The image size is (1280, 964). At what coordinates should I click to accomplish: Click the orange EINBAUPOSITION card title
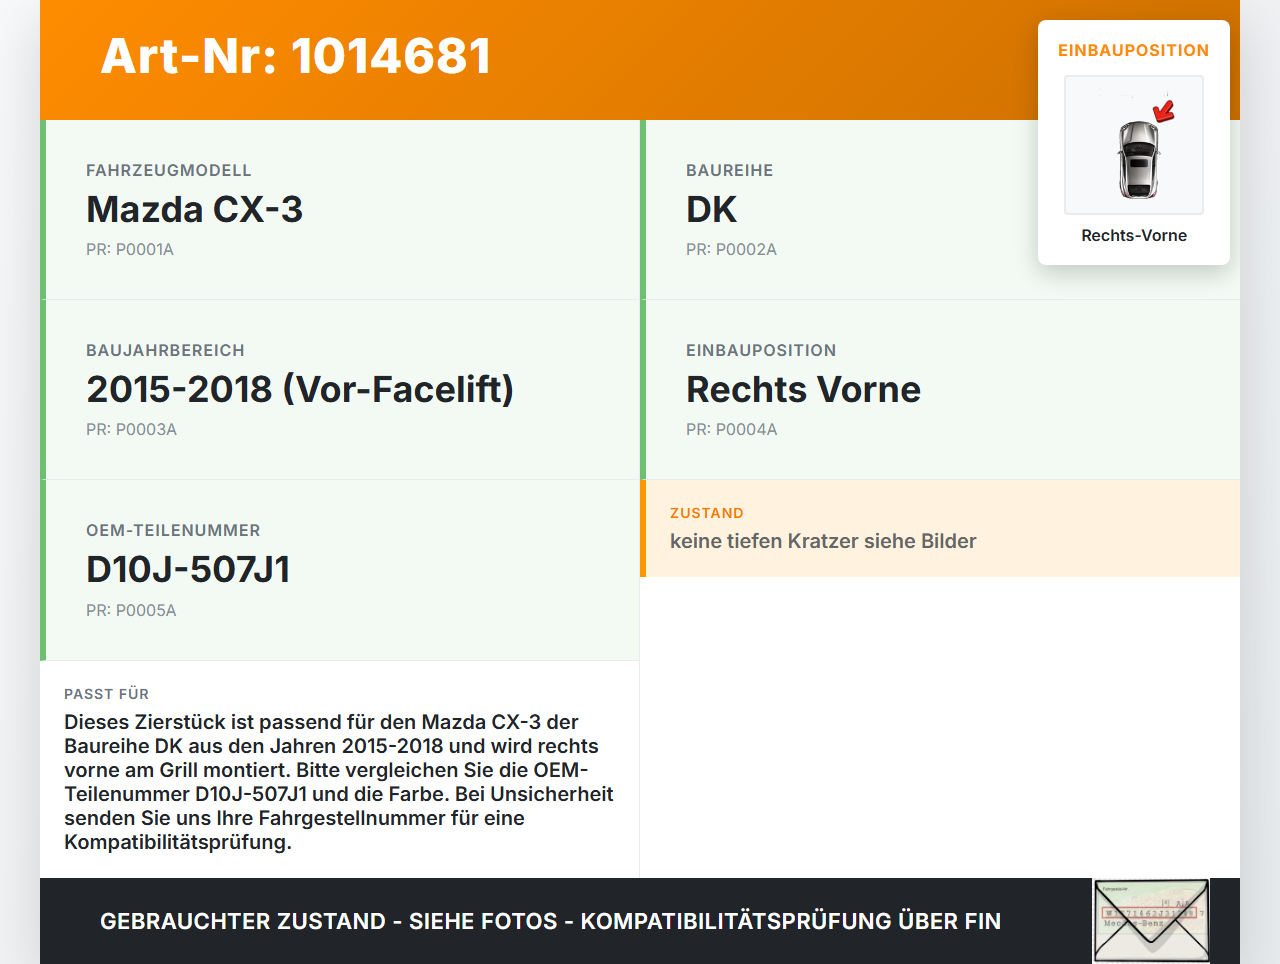(1134, 50)
